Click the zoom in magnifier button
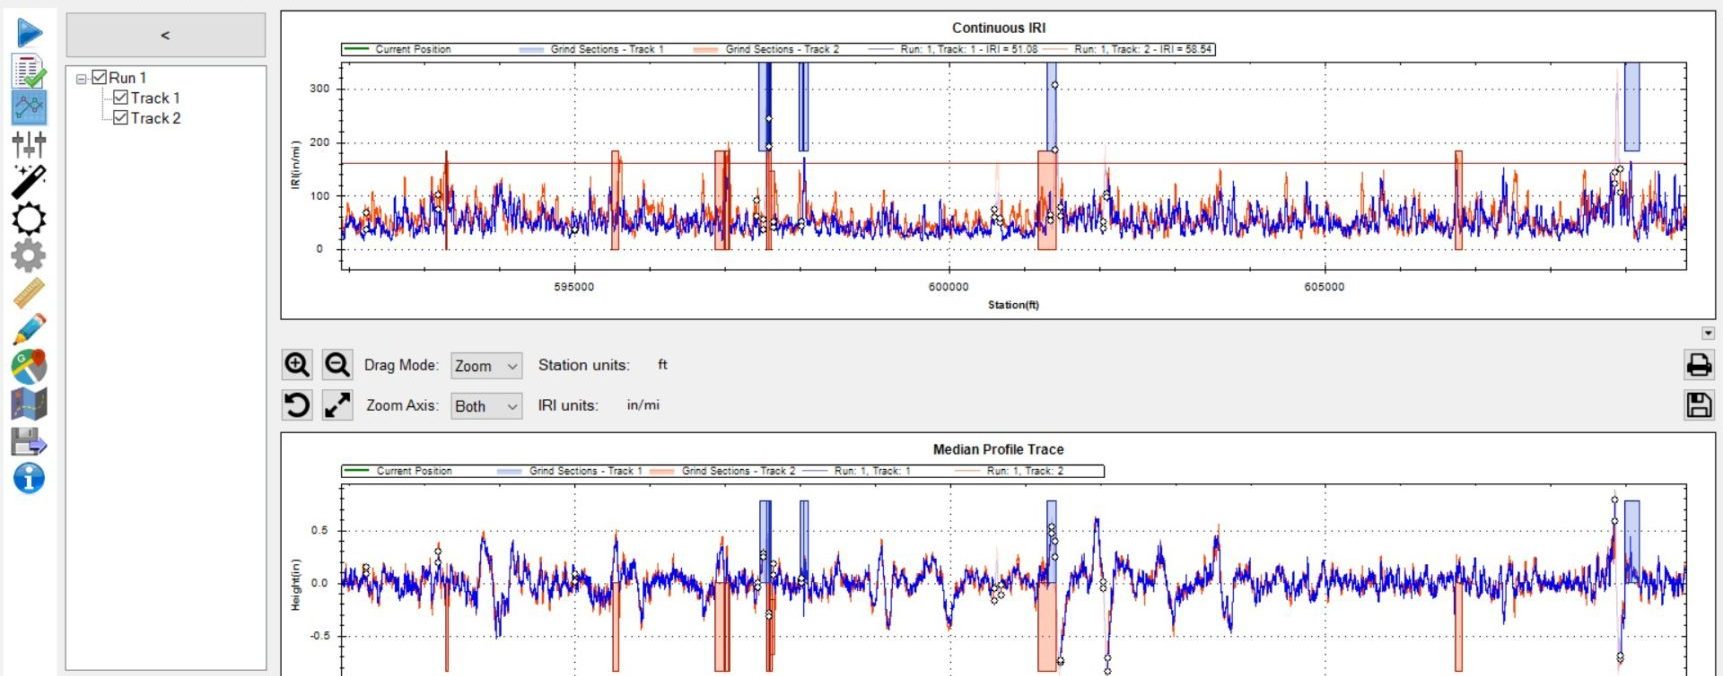The width and height of the screenshot is (1723, 676). pyautogui.click(x=297, y=365)
